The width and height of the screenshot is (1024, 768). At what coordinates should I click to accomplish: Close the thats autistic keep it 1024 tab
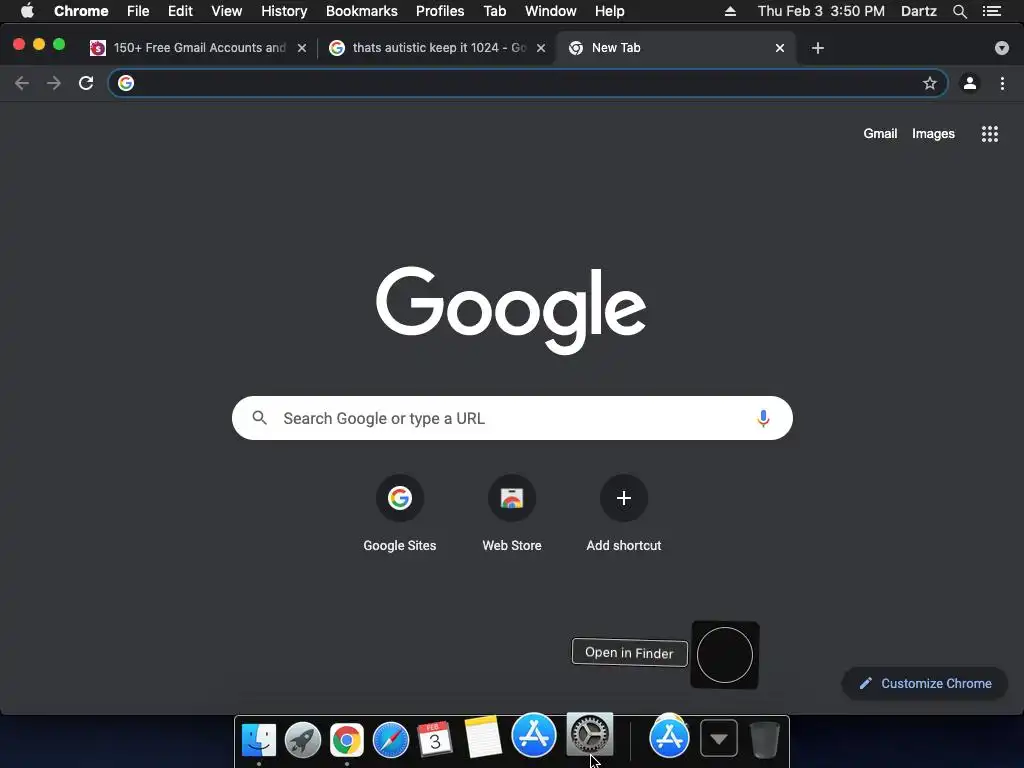[541, 48]
